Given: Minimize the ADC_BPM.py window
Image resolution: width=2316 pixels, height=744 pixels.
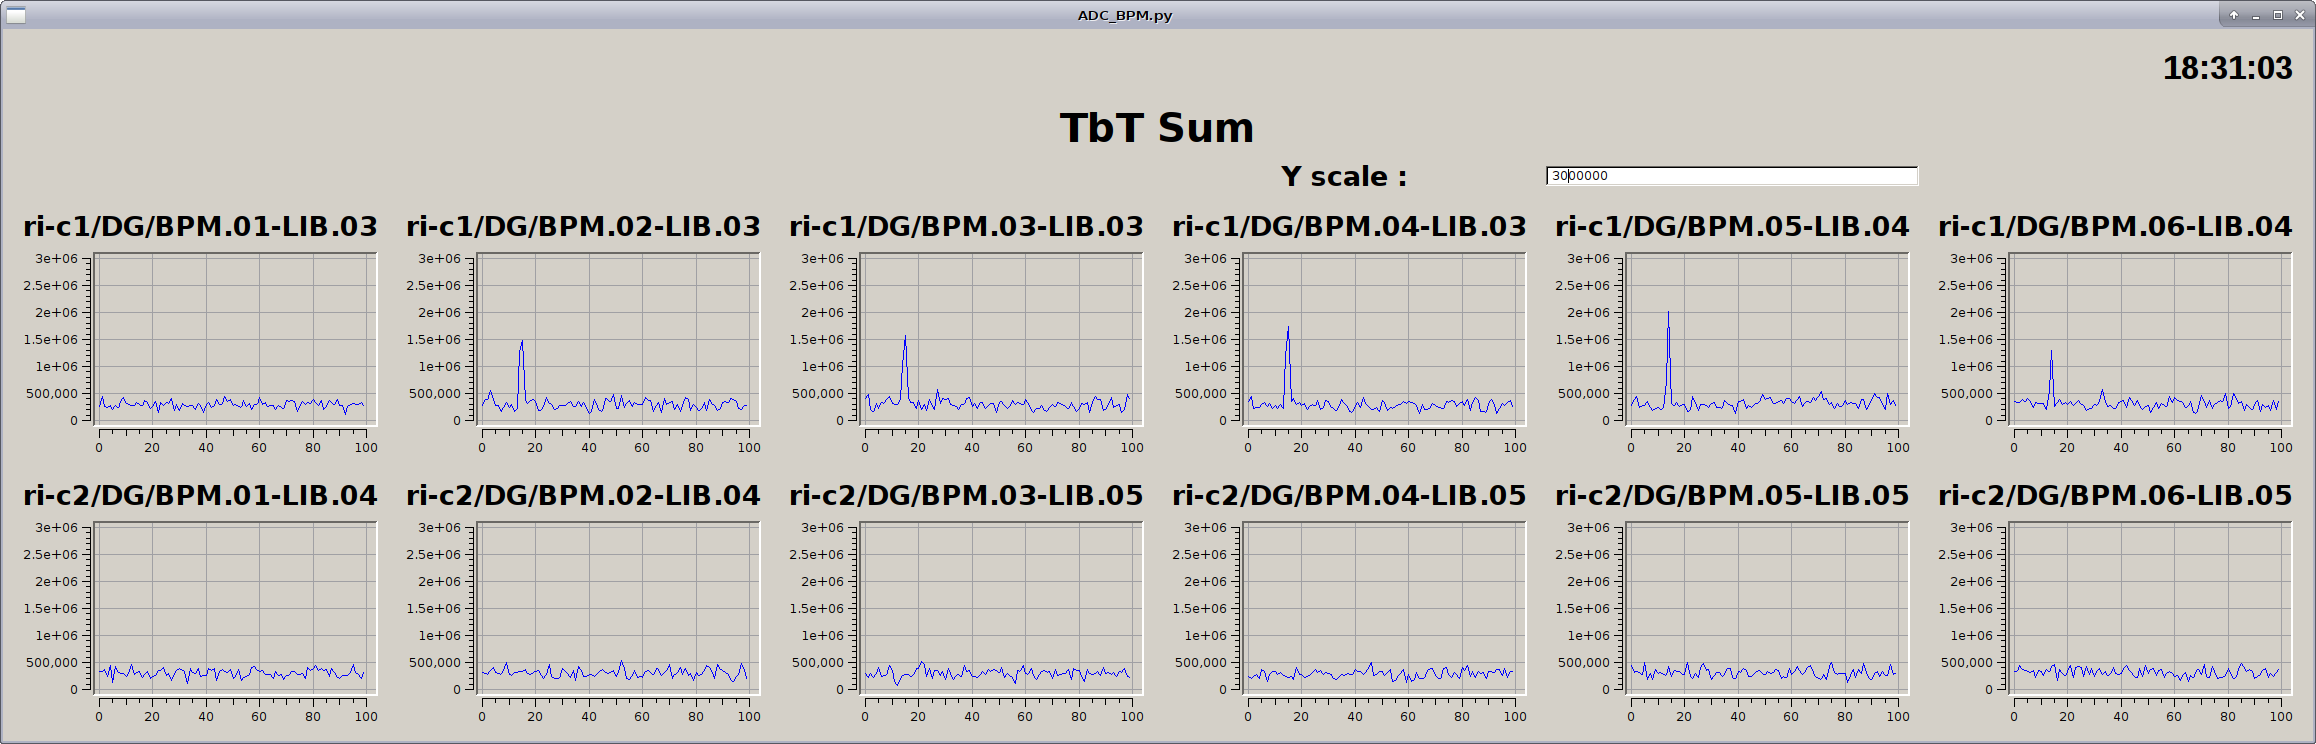Looking at the screenshot, I should (x=2256, y=15).
